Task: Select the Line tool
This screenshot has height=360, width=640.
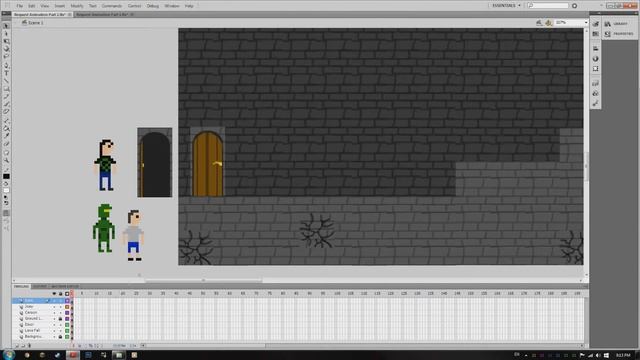Action: click(6, 80)
